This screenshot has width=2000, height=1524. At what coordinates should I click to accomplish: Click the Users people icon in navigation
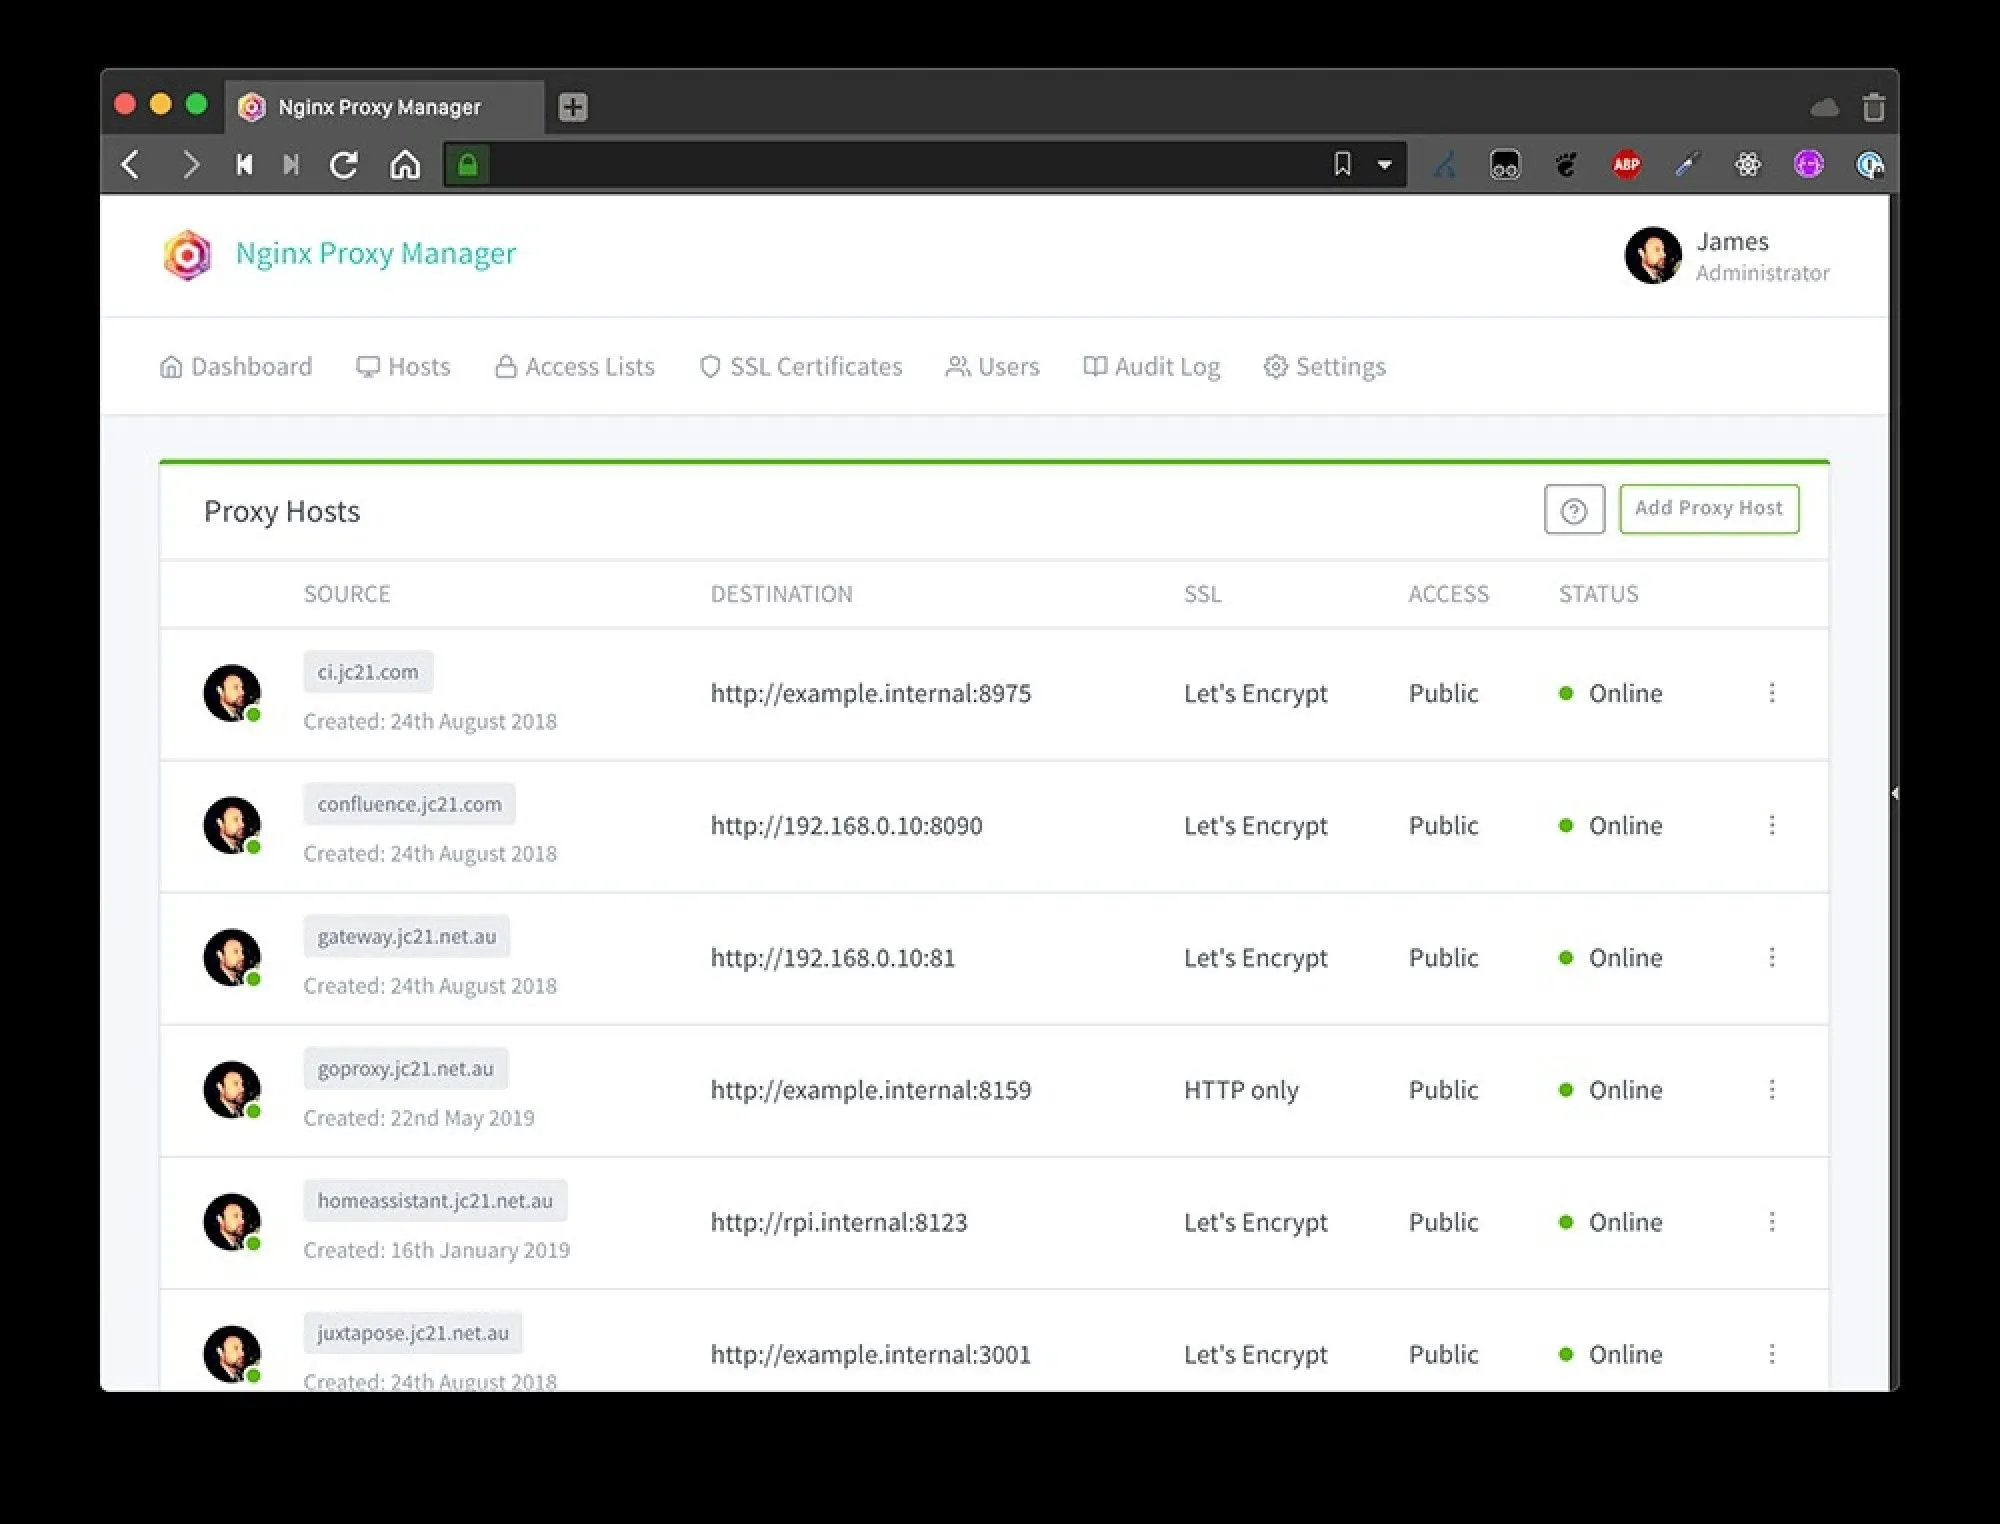pyautogui.click(x=956, y=366)
